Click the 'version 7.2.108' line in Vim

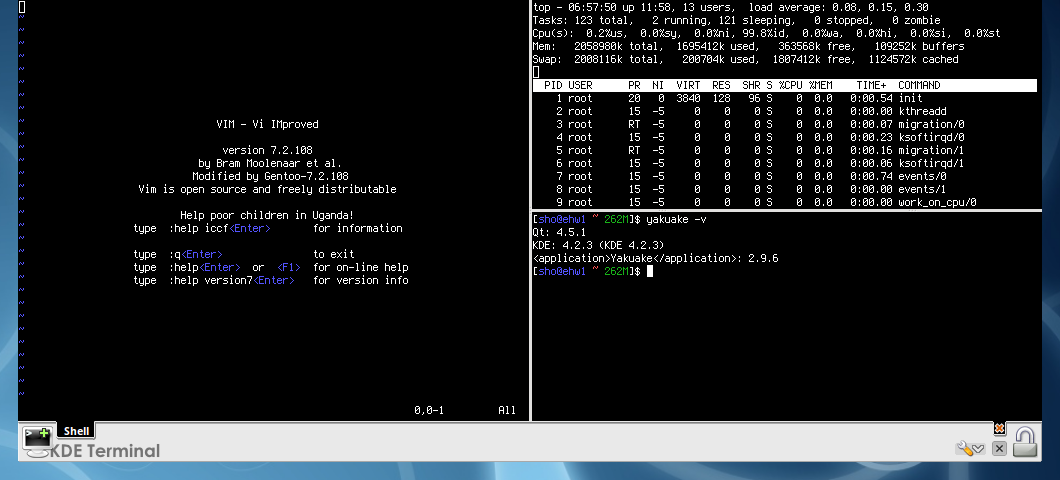[x=267, y=150]
